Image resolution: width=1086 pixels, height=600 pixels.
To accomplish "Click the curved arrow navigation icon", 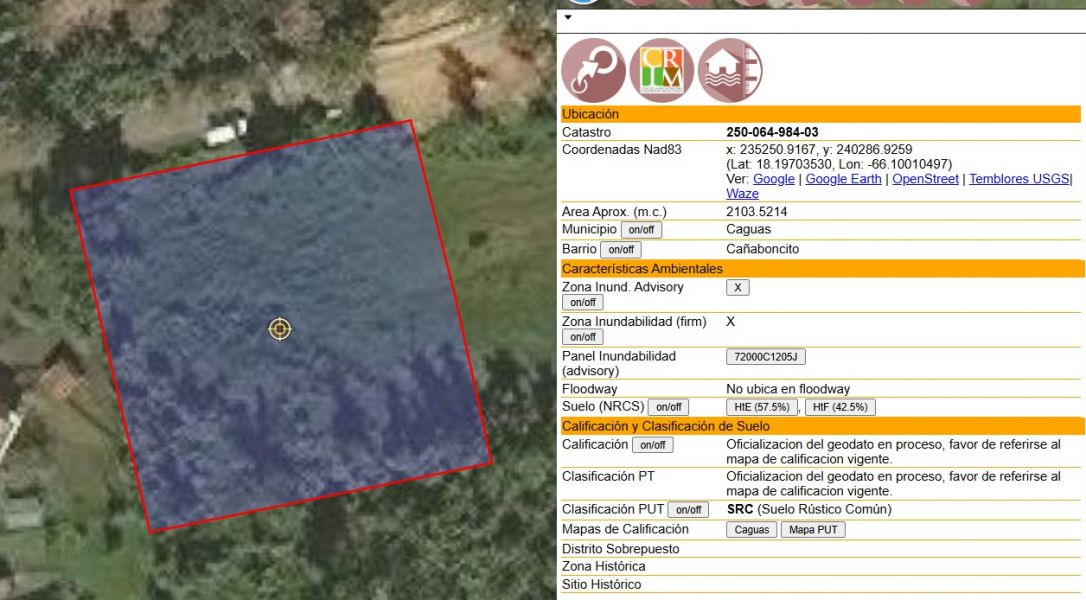I will pos(592,67).
